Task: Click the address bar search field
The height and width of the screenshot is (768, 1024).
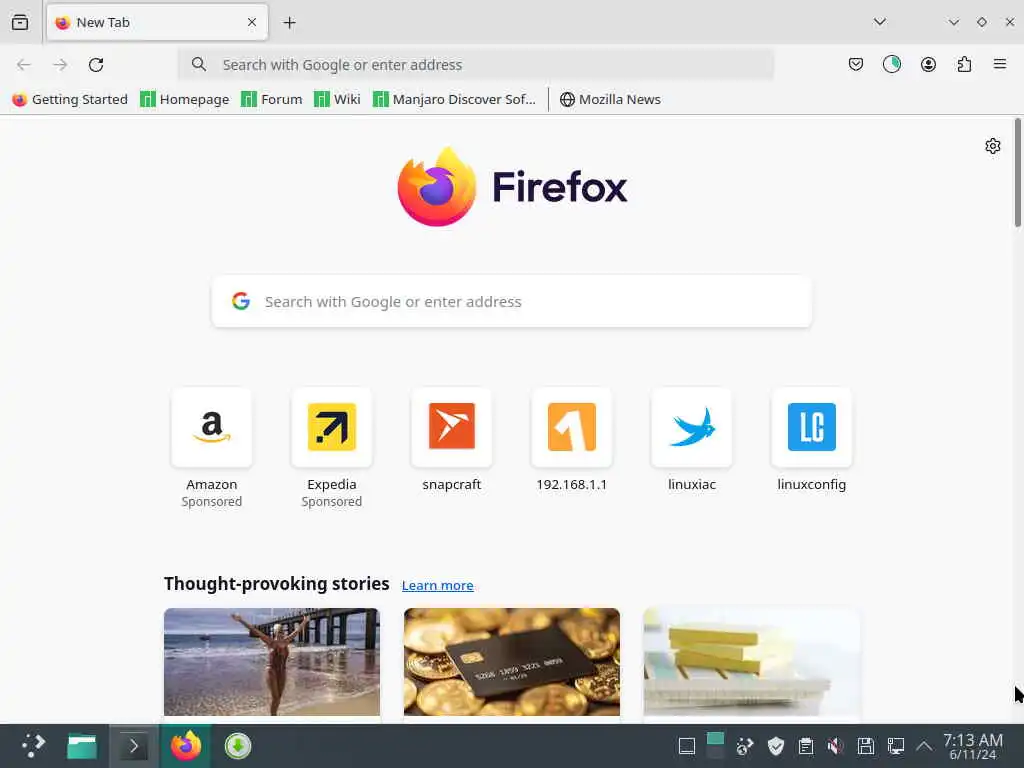Action: 476,65
